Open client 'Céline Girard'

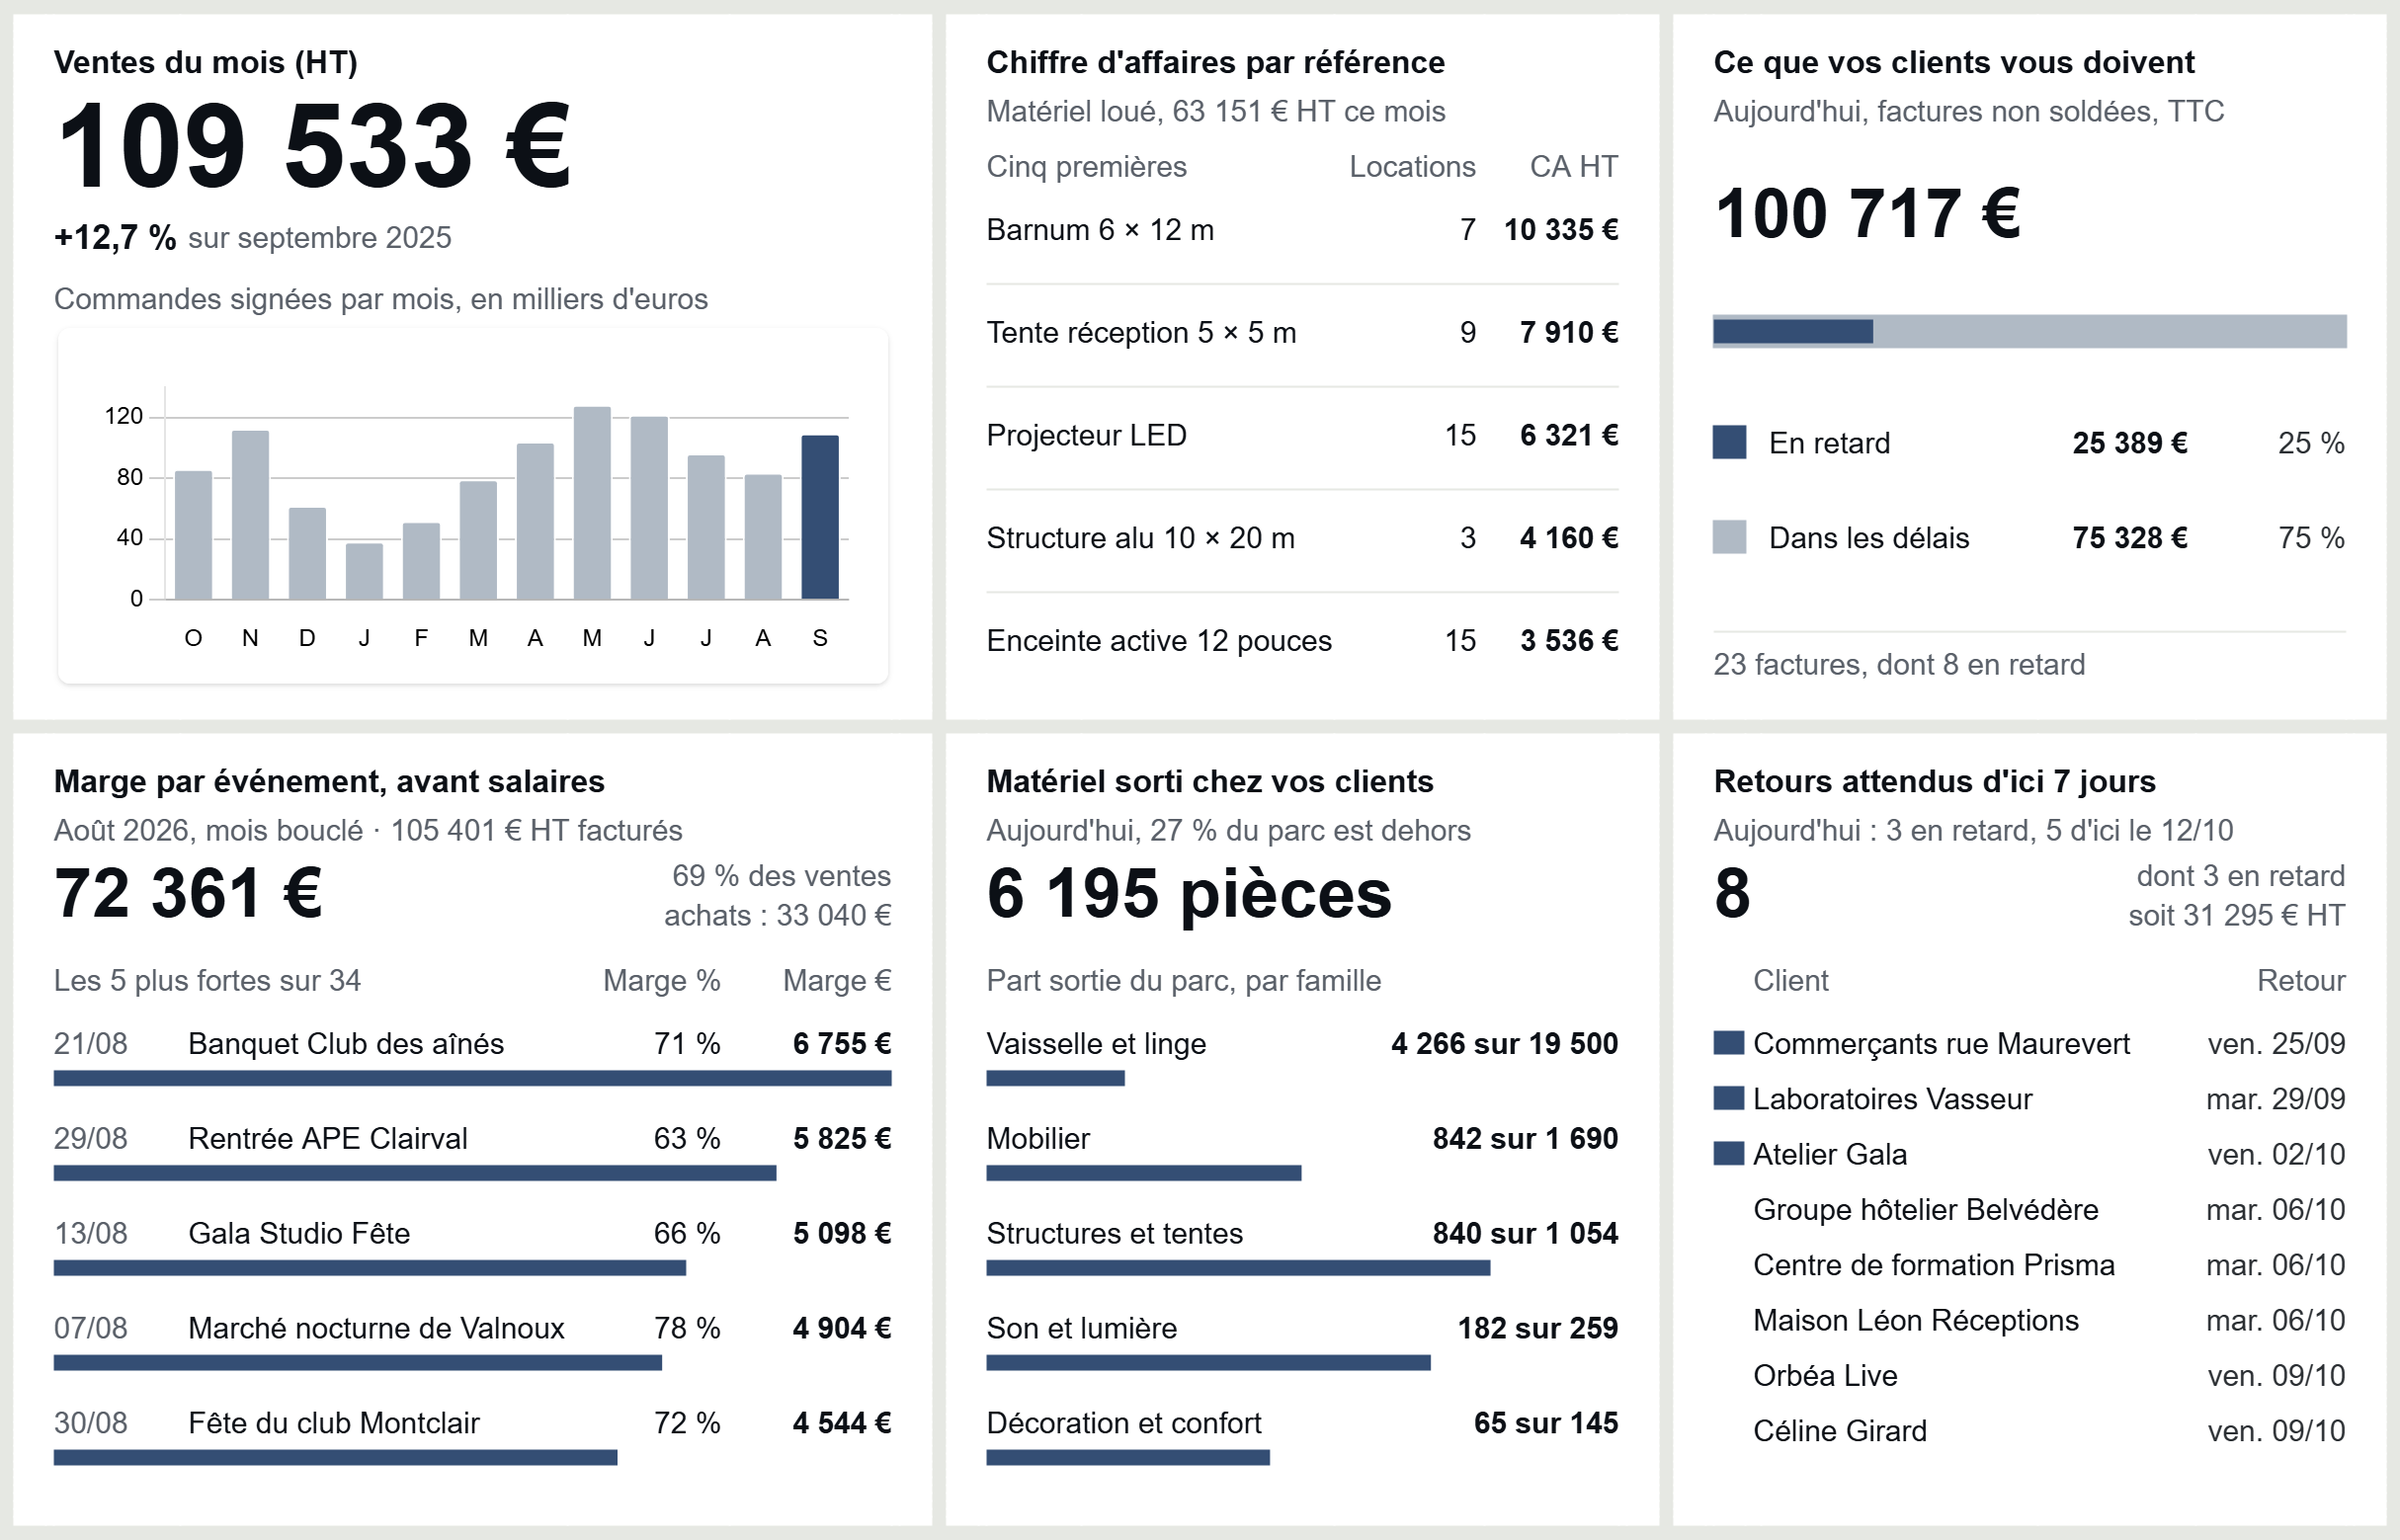[1840, 1431]
